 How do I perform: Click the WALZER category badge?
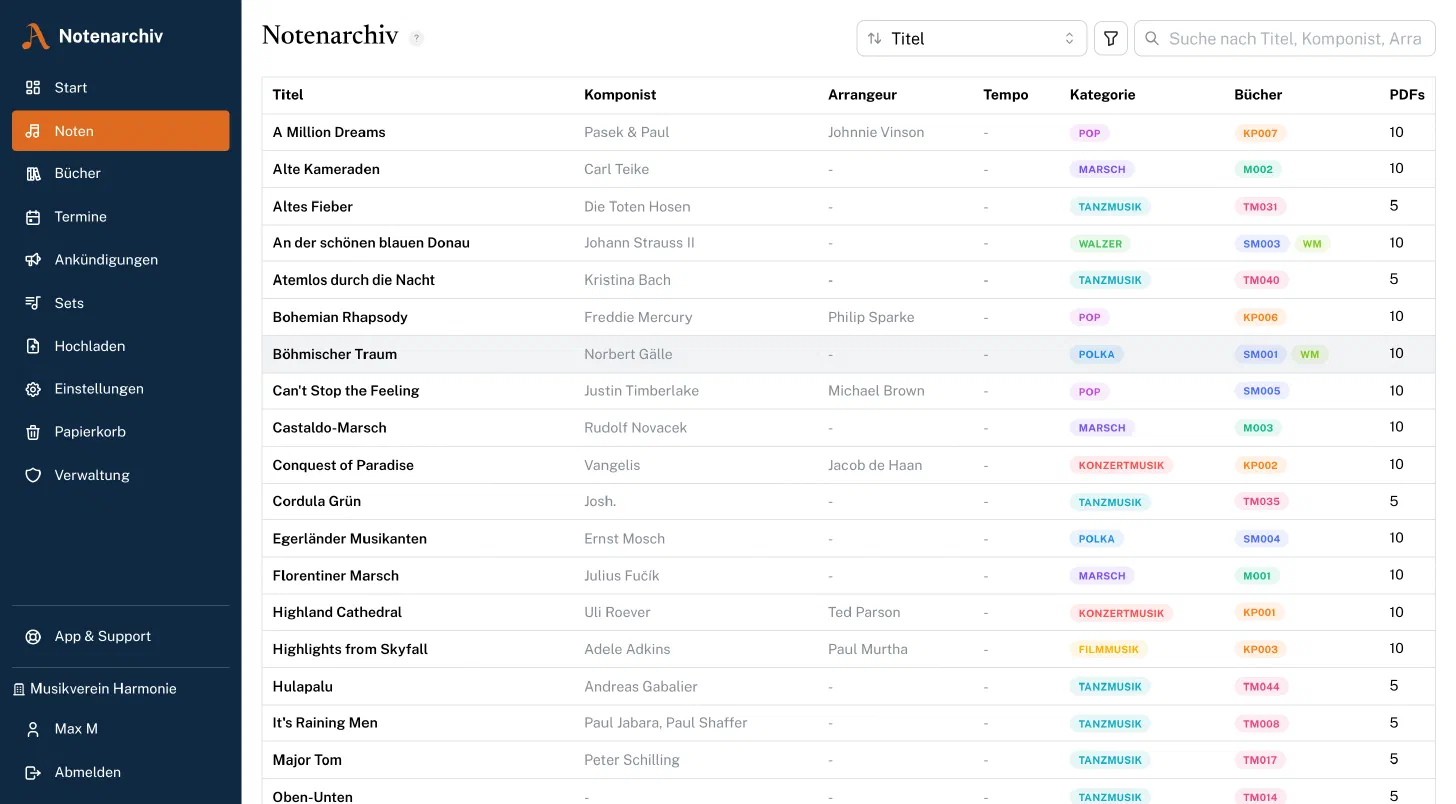[1100, 244]
